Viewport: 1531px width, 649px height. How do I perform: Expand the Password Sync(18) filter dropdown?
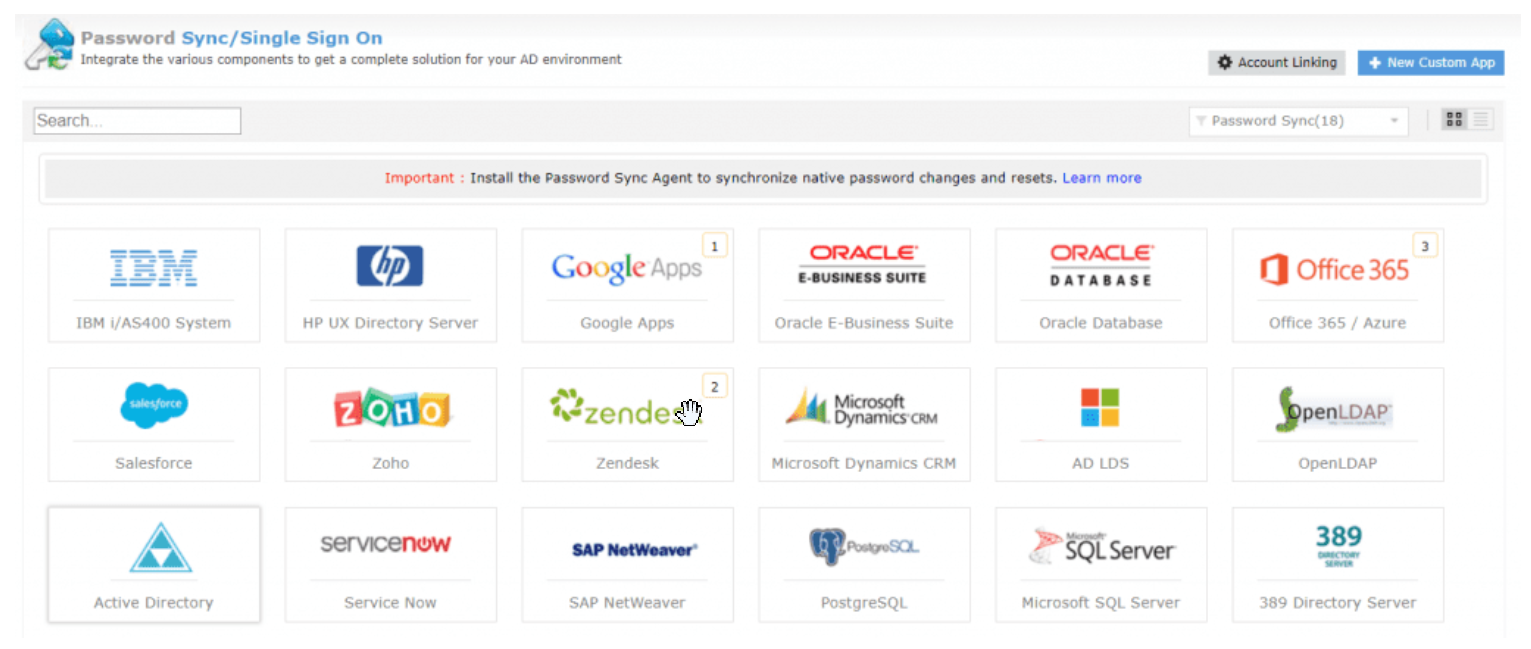1298,121
